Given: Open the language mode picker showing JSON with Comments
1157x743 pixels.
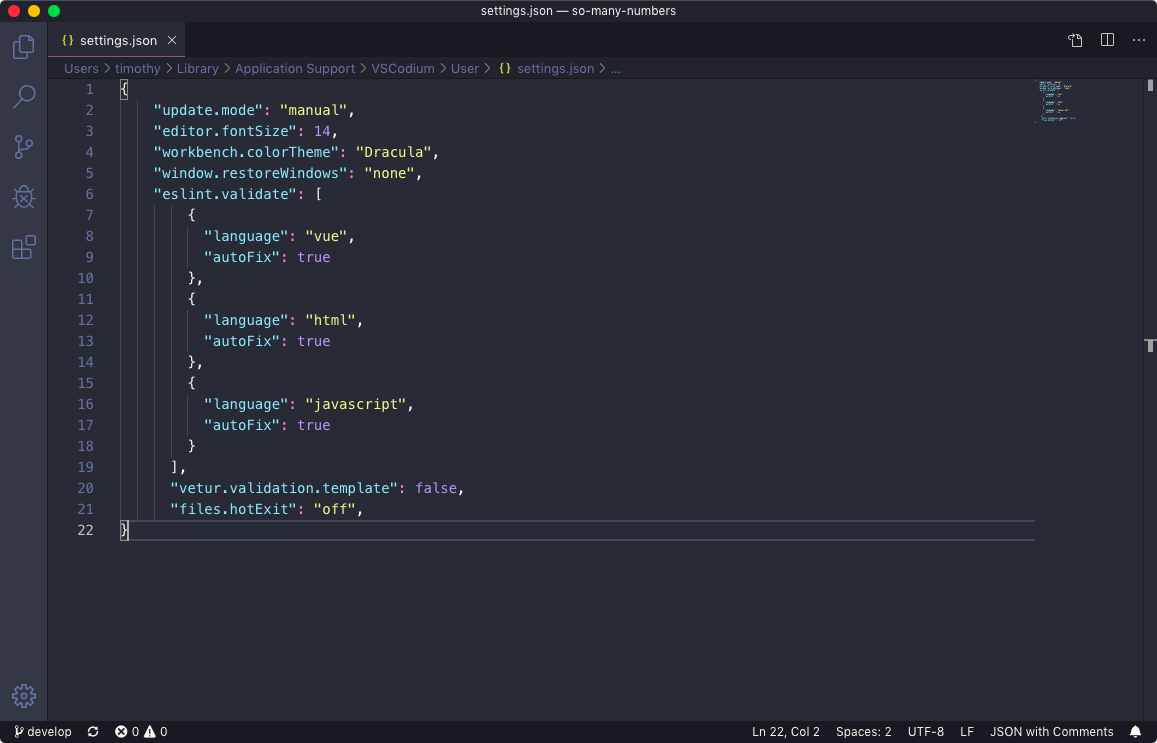Looking at the screenshot, I should pos(1051,731).
